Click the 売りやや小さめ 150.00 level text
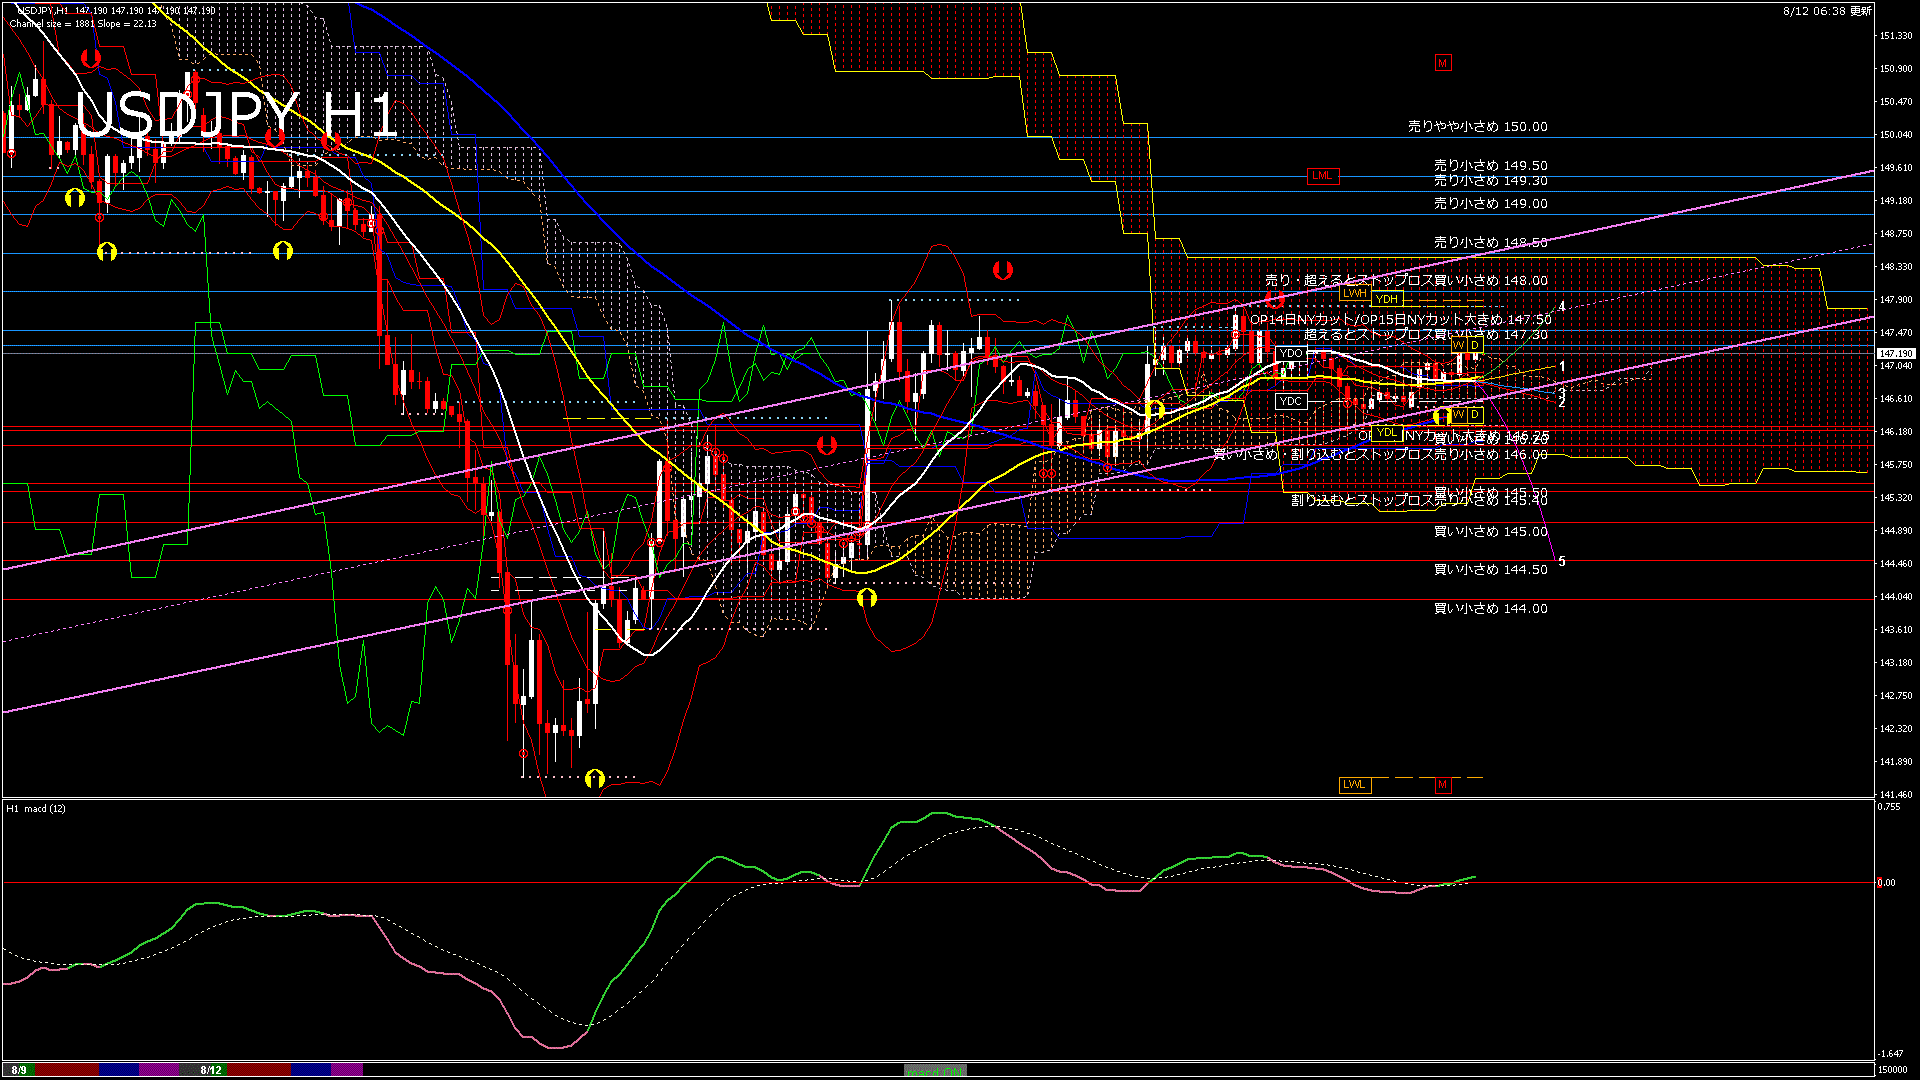Viewport: 1920px width, 1080px height. point(1477,127)
